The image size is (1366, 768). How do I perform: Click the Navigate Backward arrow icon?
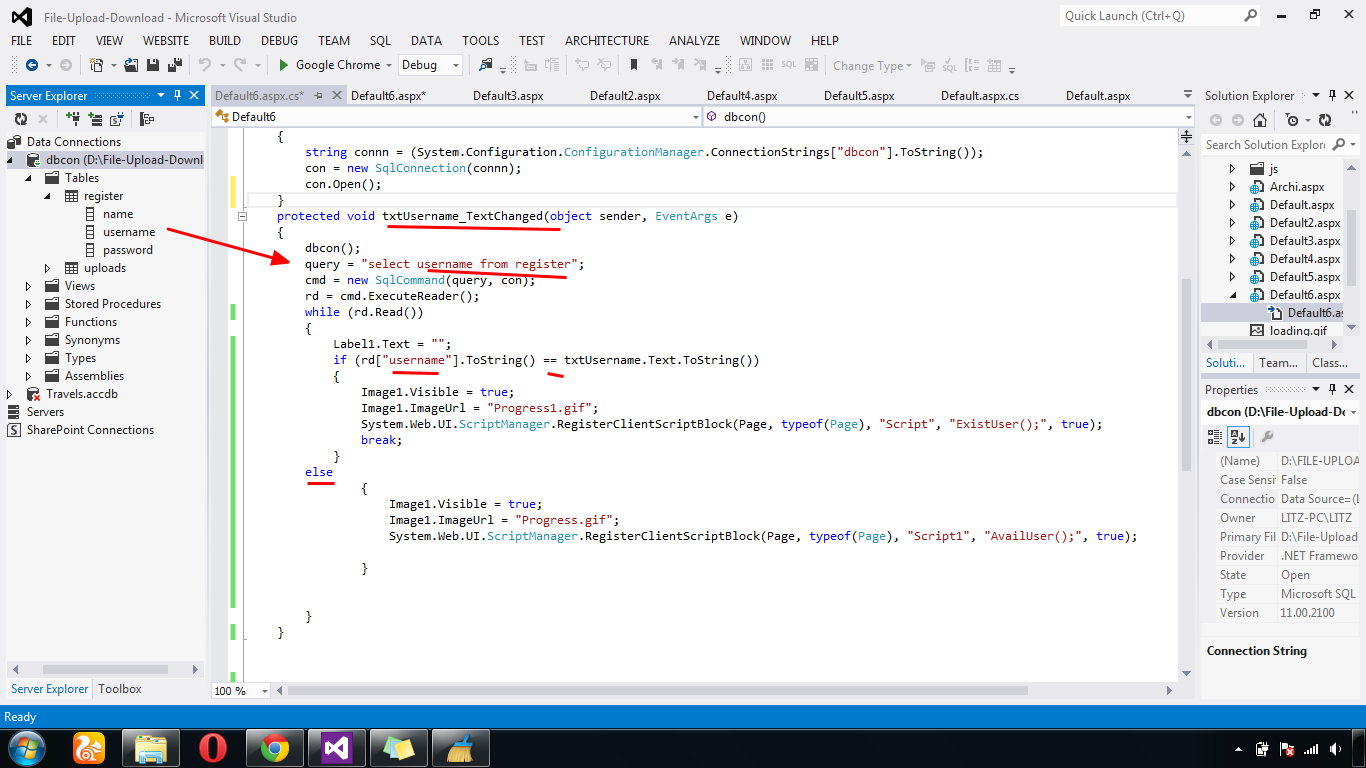tap(32, 65)
